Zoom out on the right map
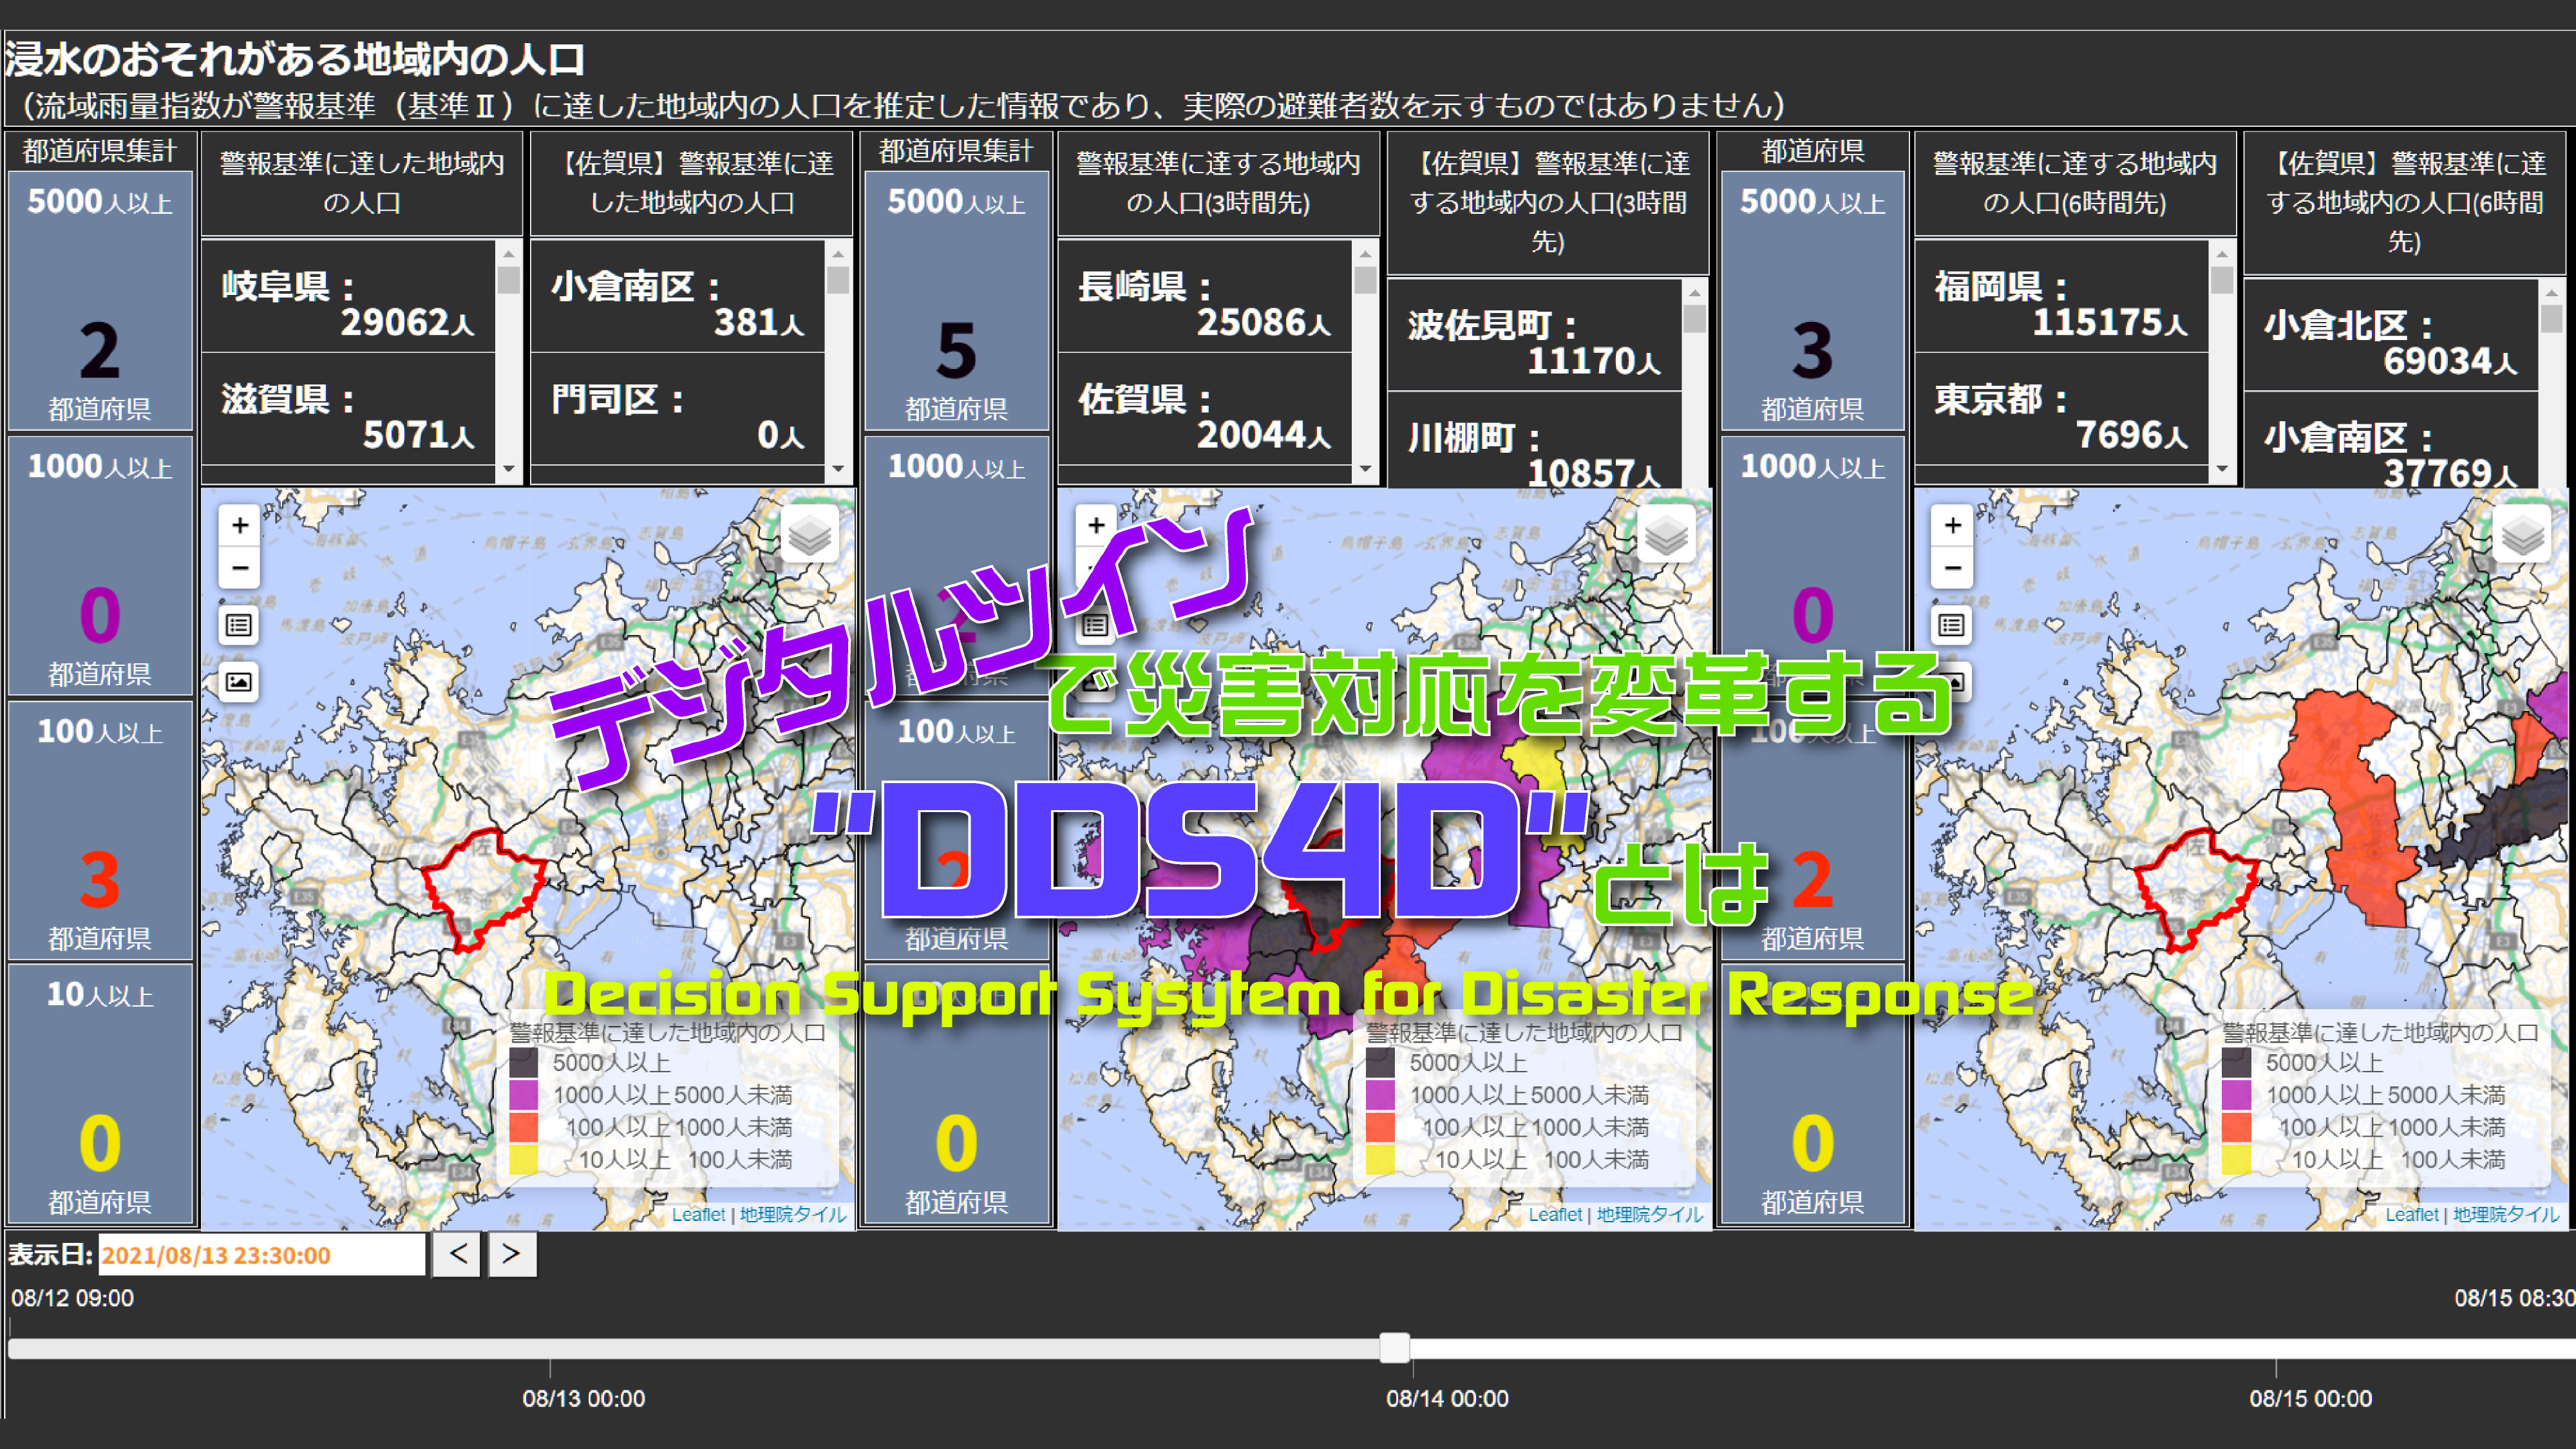The height and width of the screenshot is (1449, 2576). pyautogui.click(x=1952, y=568)
